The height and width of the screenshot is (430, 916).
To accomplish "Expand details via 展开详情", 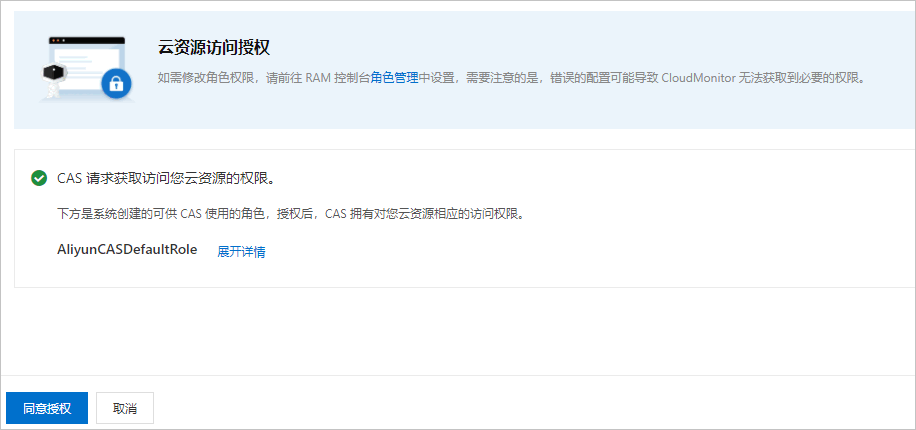I will tap(241, 252).
